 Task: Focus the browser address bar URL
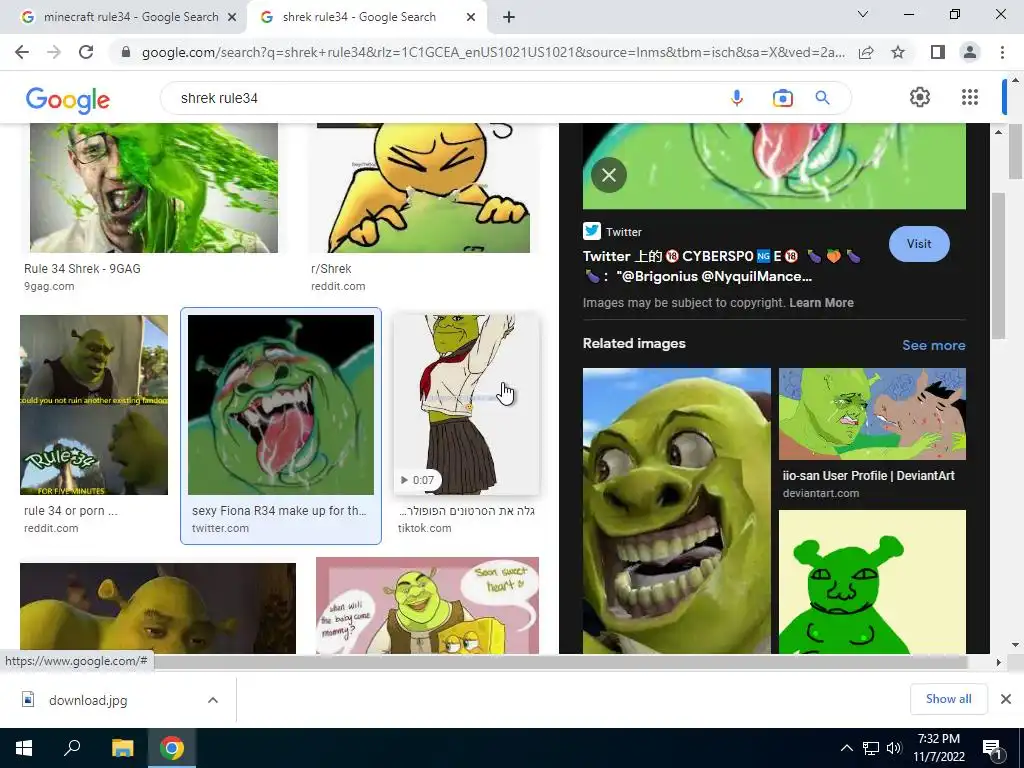click(x=493, y=52)
